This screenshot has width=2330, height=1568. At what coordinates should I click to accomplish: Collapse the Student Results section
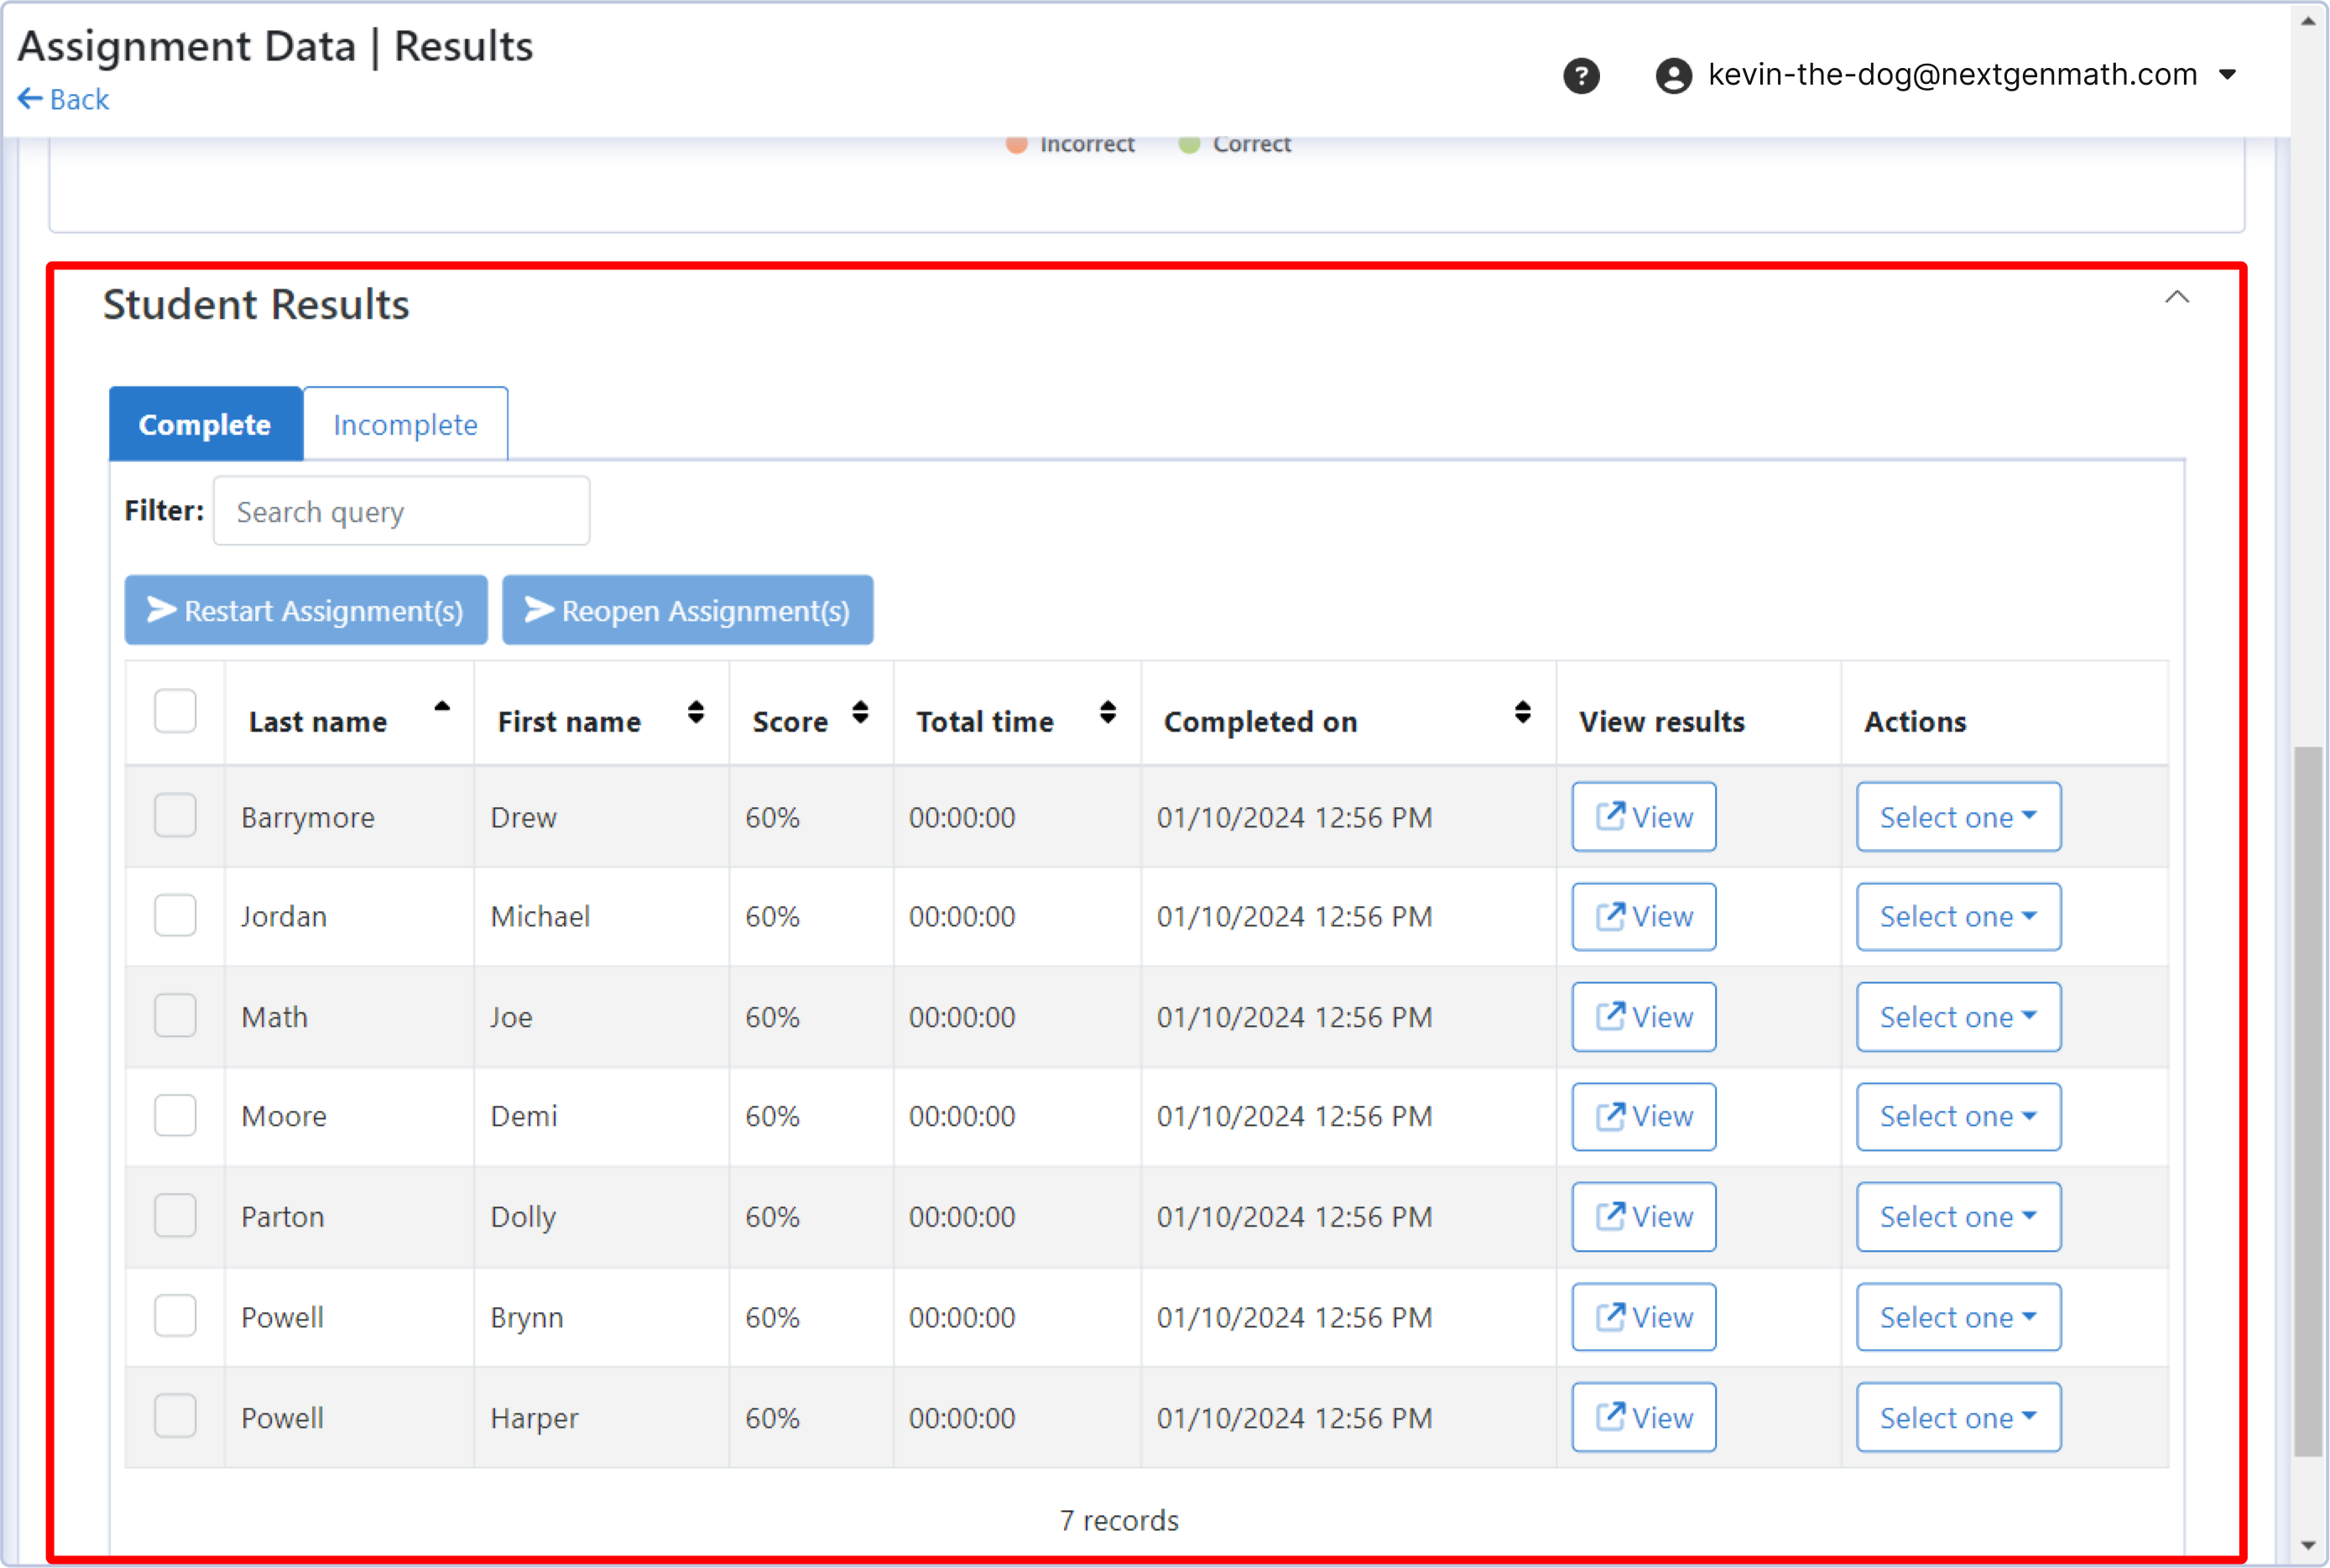(2178, 297)
